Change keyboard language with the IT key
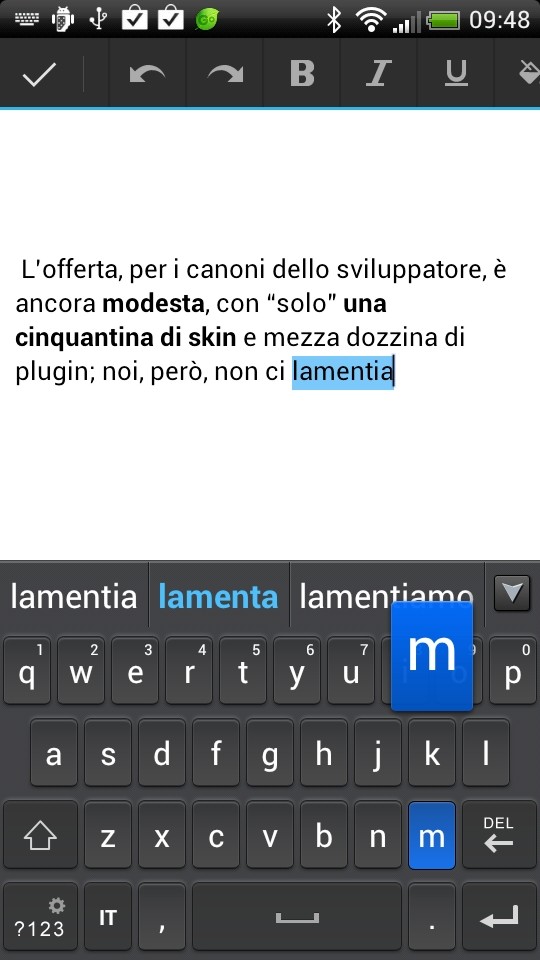Screen dimensions: 540x960 [x=108, y=917]
